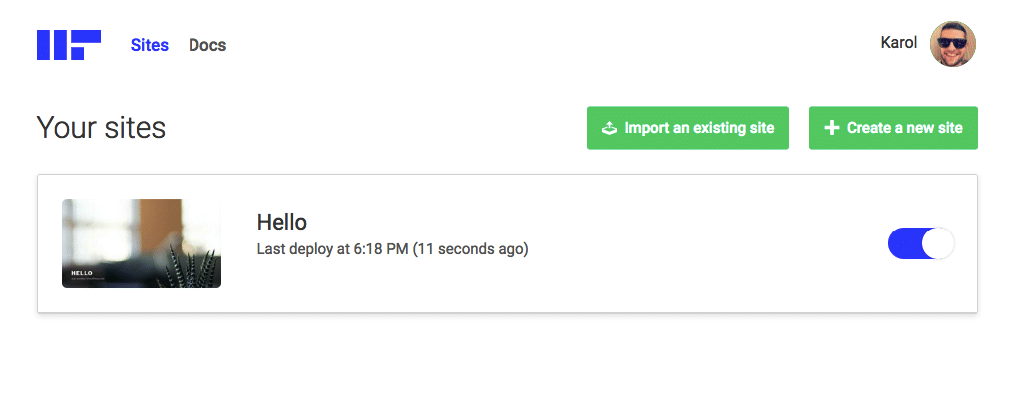Open the Hello site preview thumbnail
Screen dimensions: 1022x396
[141, 244]
